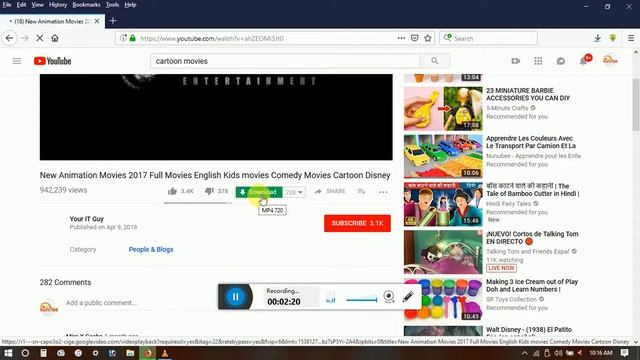Open page actions three-dot menu in address bar
This screenshot has height=360, width=640.
pyautogui.click(x=401, y=38)
